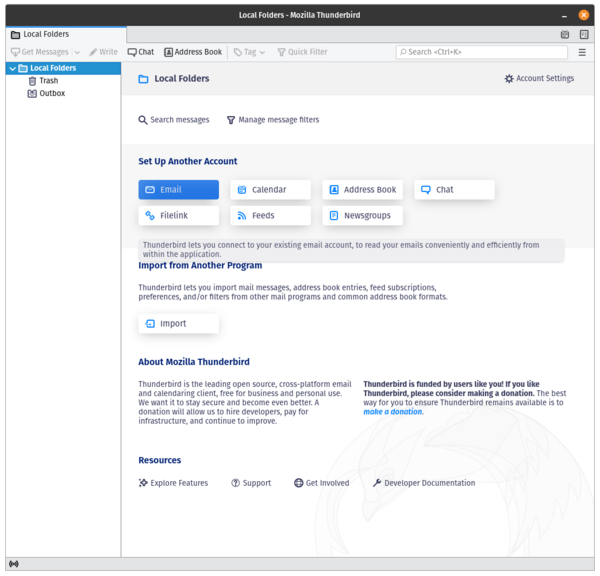Click the Local Folders header folder icon
The image size is (600, 576).
[x=143, y=79]
